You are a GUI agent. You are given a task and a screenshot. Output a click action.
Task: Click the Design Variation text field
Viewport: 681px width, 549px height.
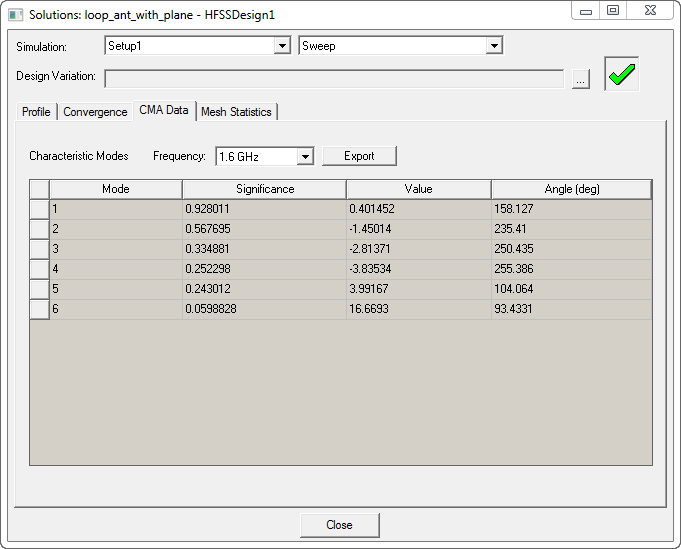coord(334,79)
